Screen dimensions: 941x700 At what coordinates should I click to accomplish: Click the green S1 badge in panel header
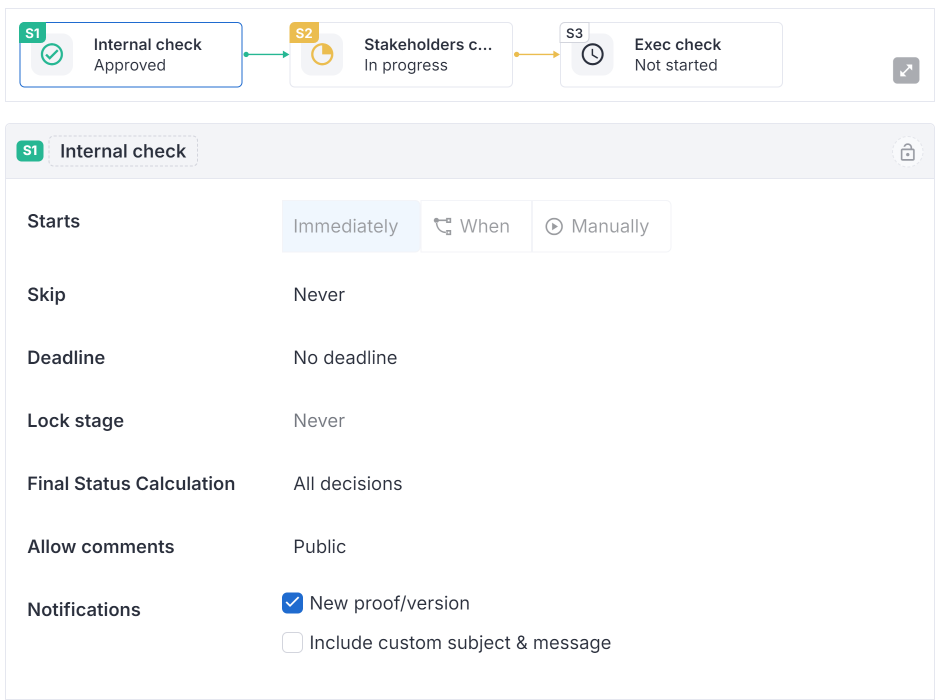tap(30, 151)
